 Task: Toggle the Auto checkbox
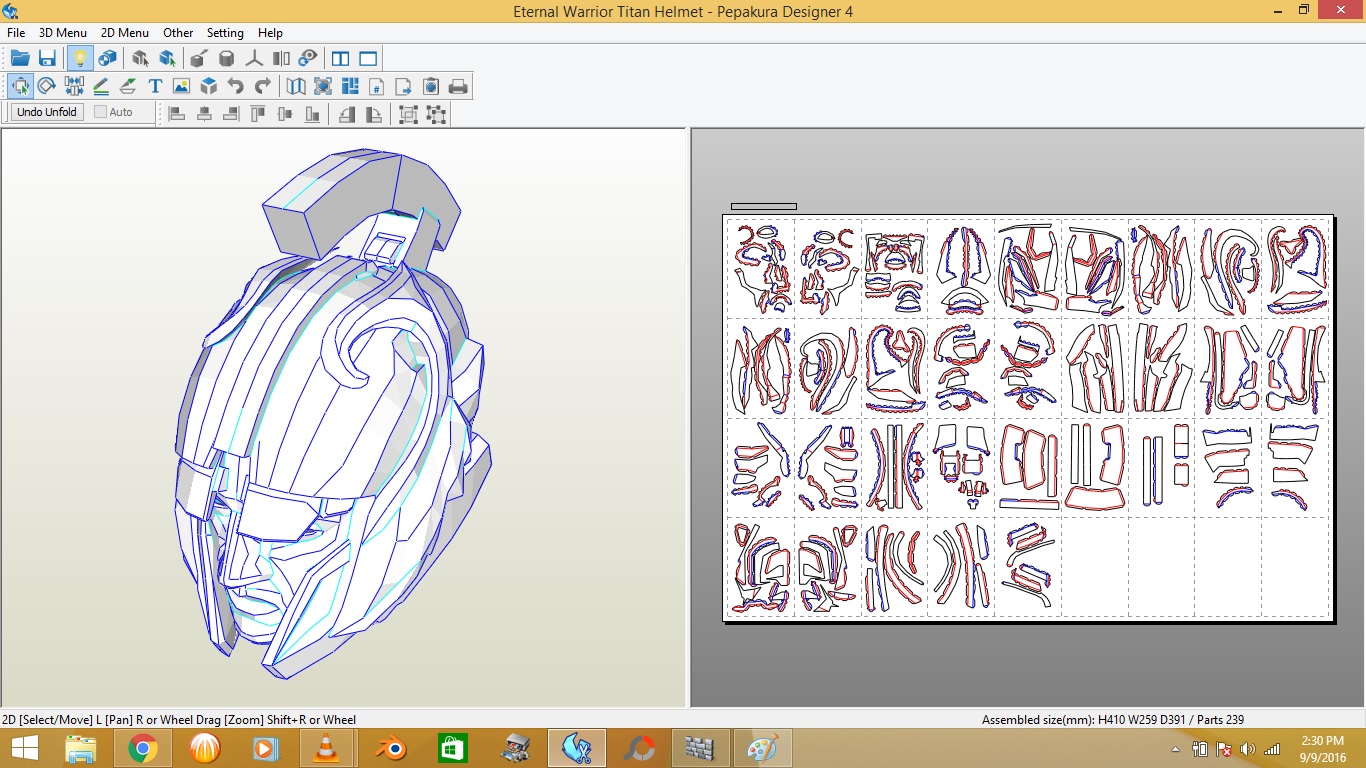101,112
